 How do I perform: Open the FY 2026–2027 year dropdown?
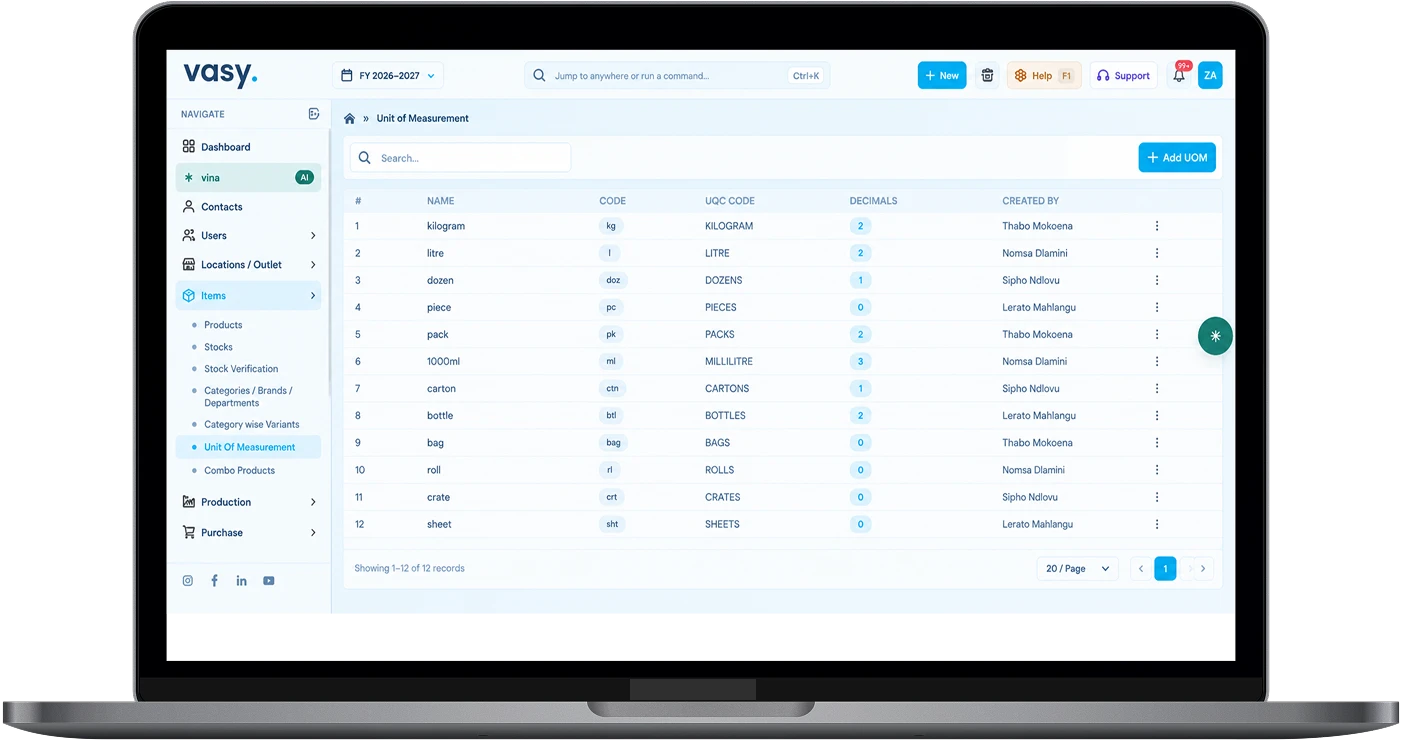388,75
